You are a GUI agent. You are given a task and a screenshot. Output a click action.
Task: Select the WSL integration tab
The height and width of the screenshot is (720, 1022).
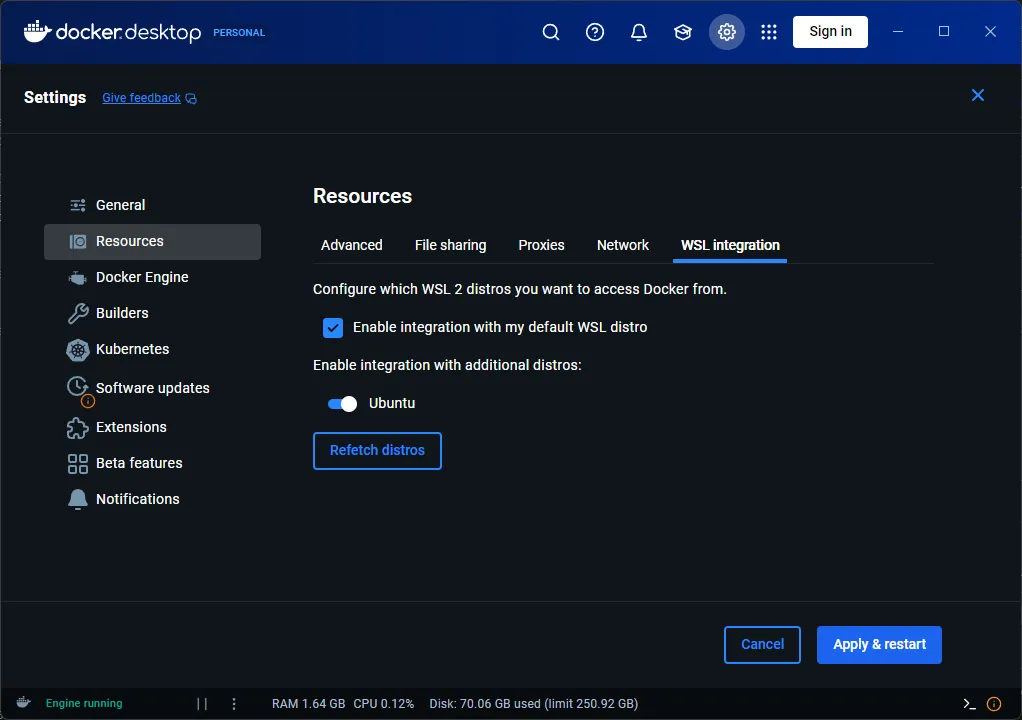pos(730,246)
